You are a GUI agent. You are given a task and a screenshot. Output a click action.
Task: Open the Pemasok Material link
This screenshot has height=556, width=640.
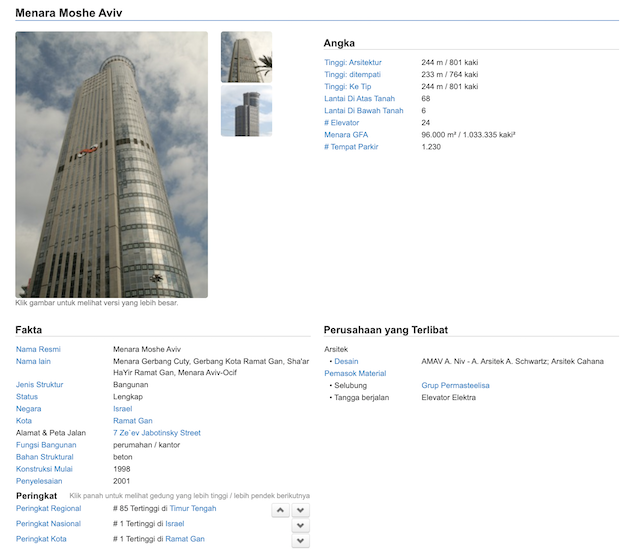coord(355,373)
